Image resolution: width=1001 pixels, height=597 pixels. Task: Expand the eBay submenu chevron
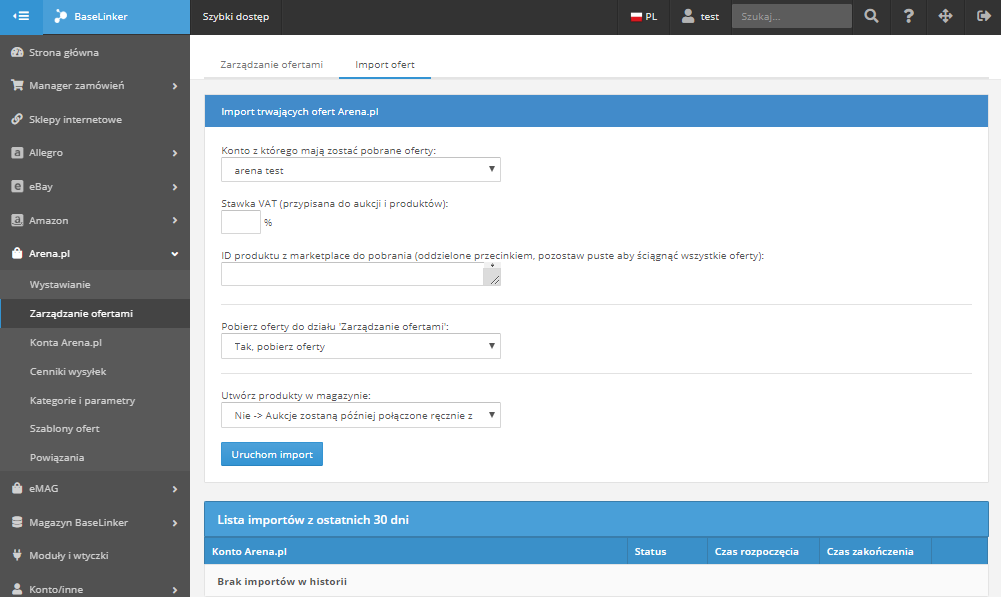pos(174,187)
